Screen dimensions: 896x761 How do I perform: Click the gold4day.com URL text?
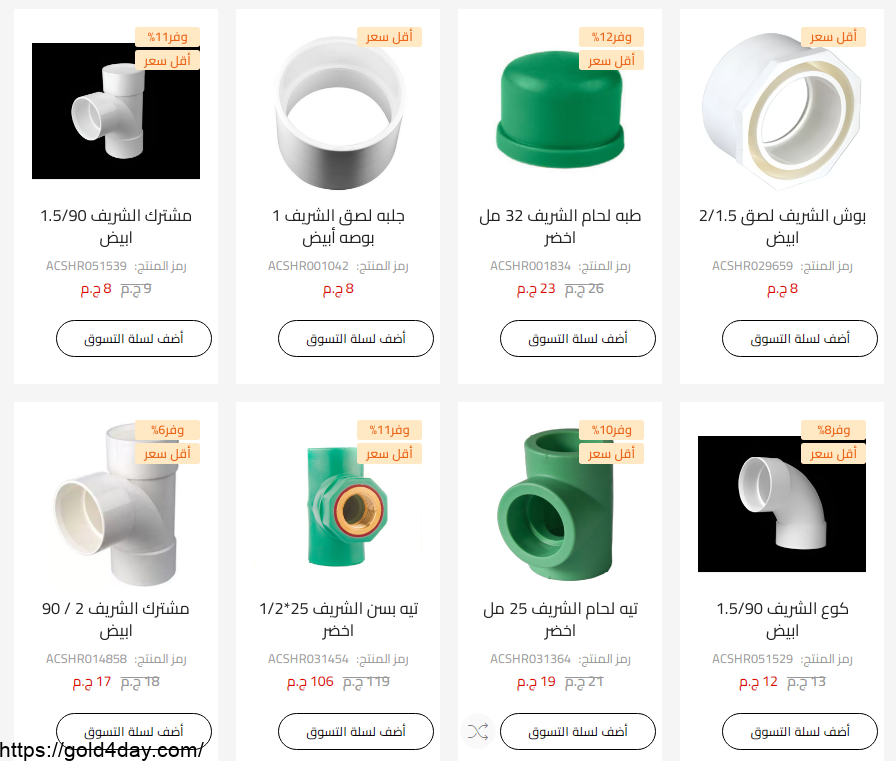101,750
